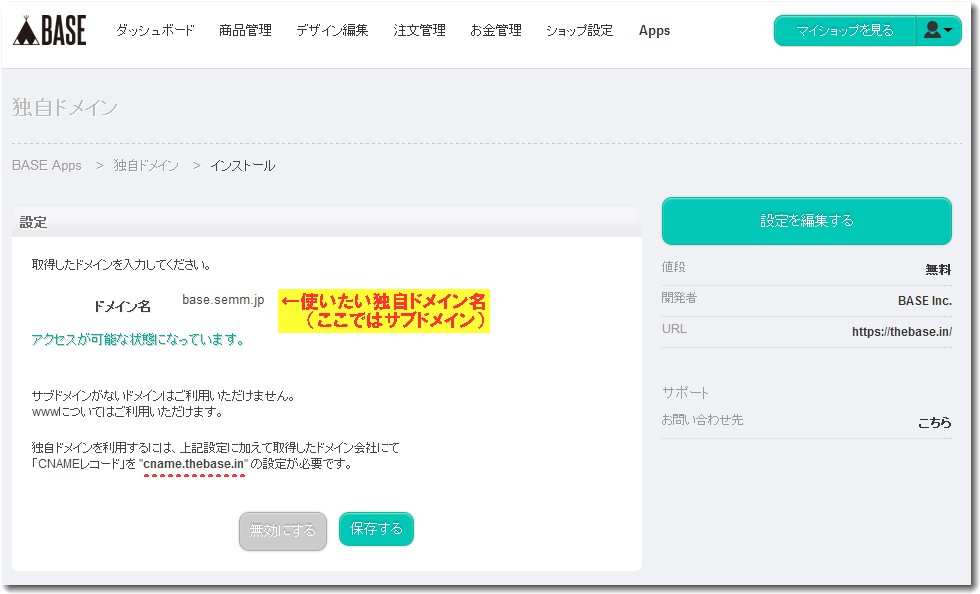
Task: Click the ドメイン名 field label
Action: [122, 306]
